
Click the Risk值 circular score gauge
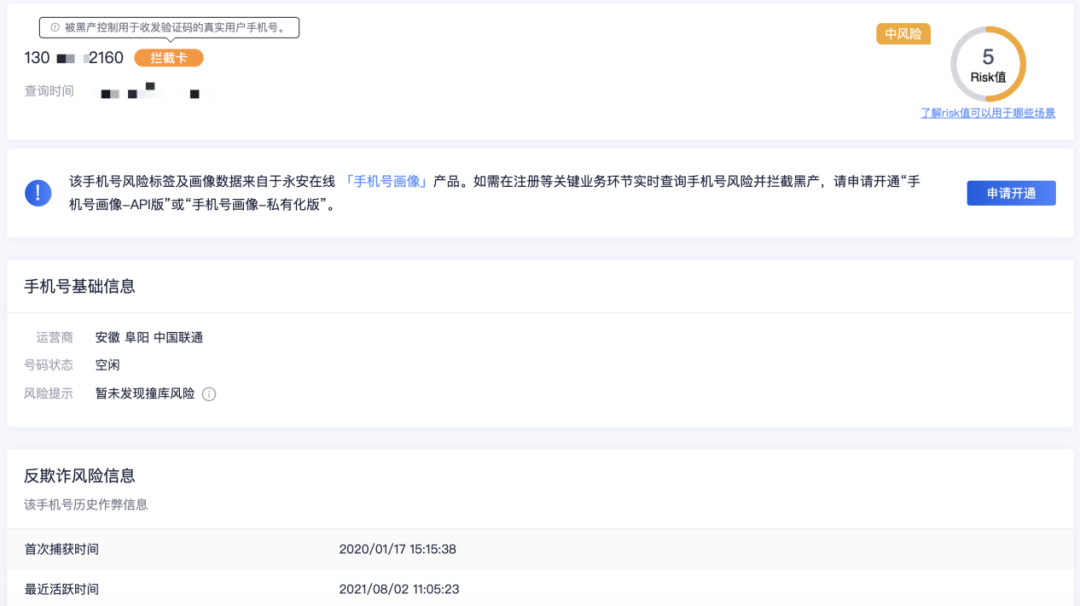(x=988, y=64)
